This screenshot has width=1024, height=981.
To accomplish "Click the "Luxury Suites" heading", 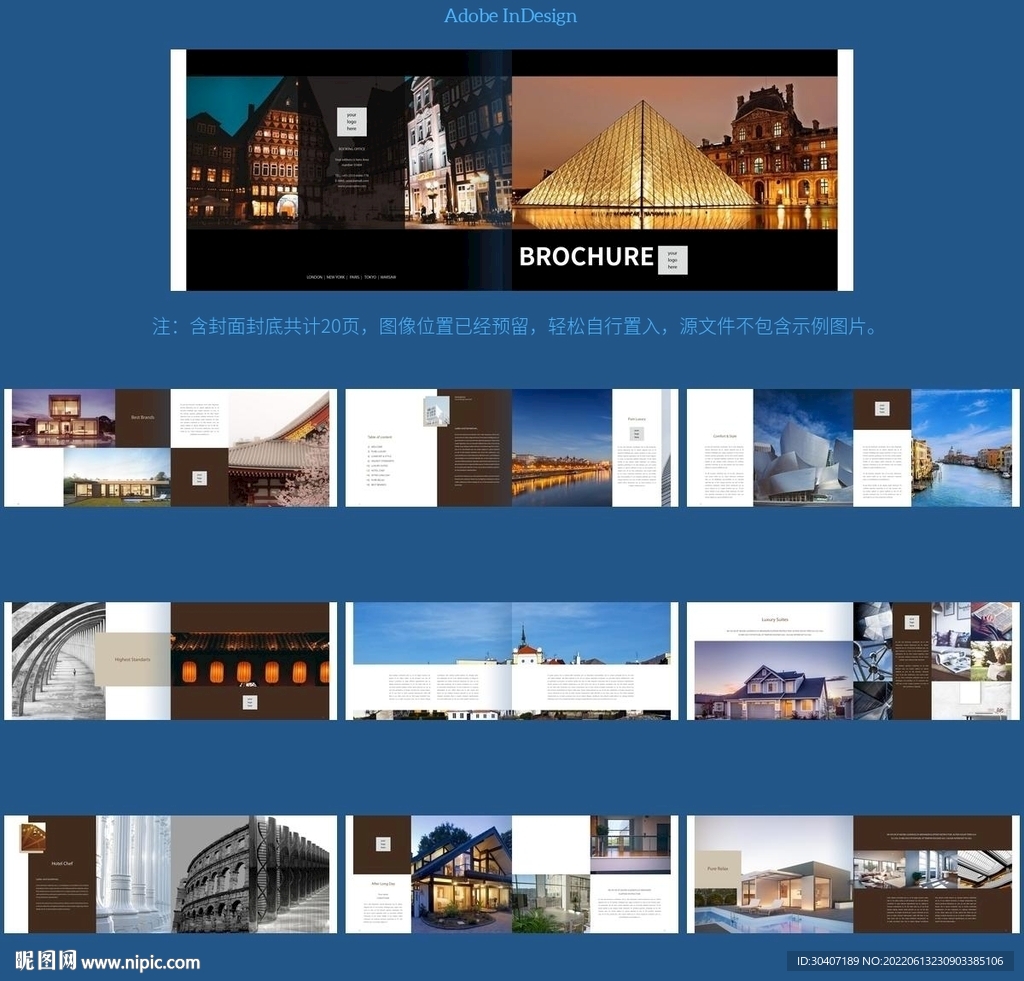I will tap(775, 619).
